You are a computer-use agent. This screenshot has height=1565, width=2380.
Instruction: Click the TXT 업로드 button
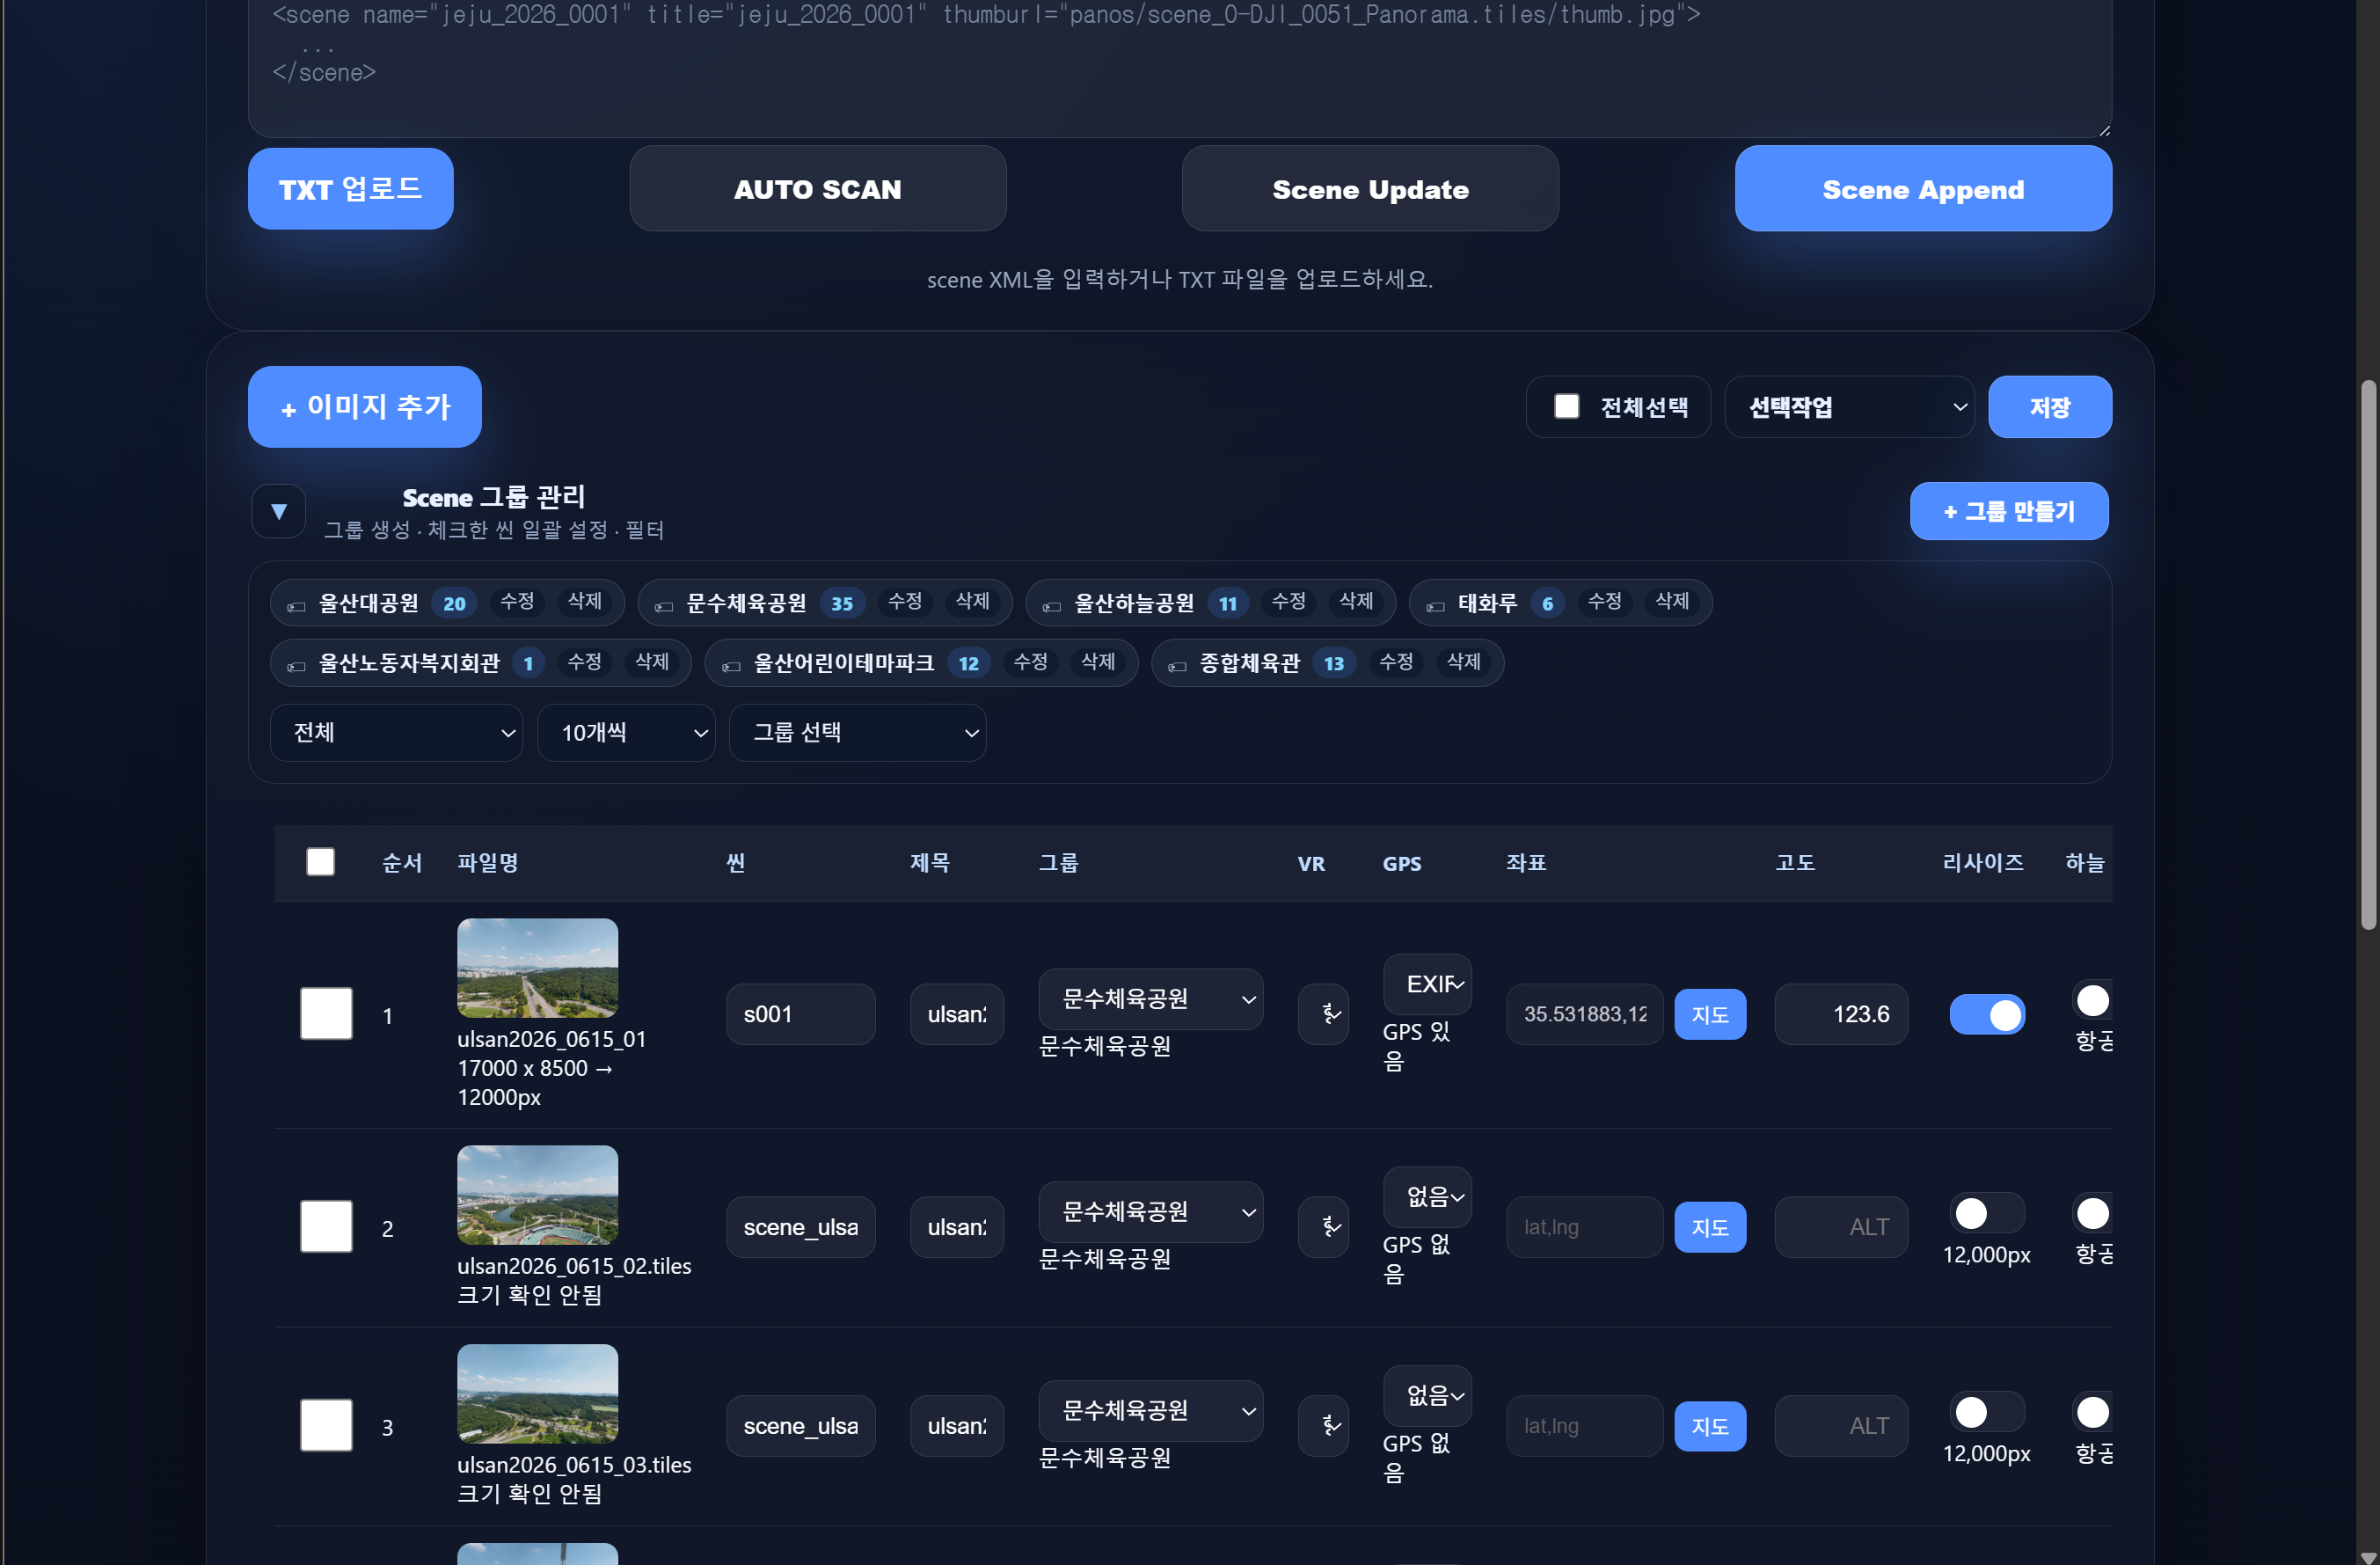click(x=351, y=189)
